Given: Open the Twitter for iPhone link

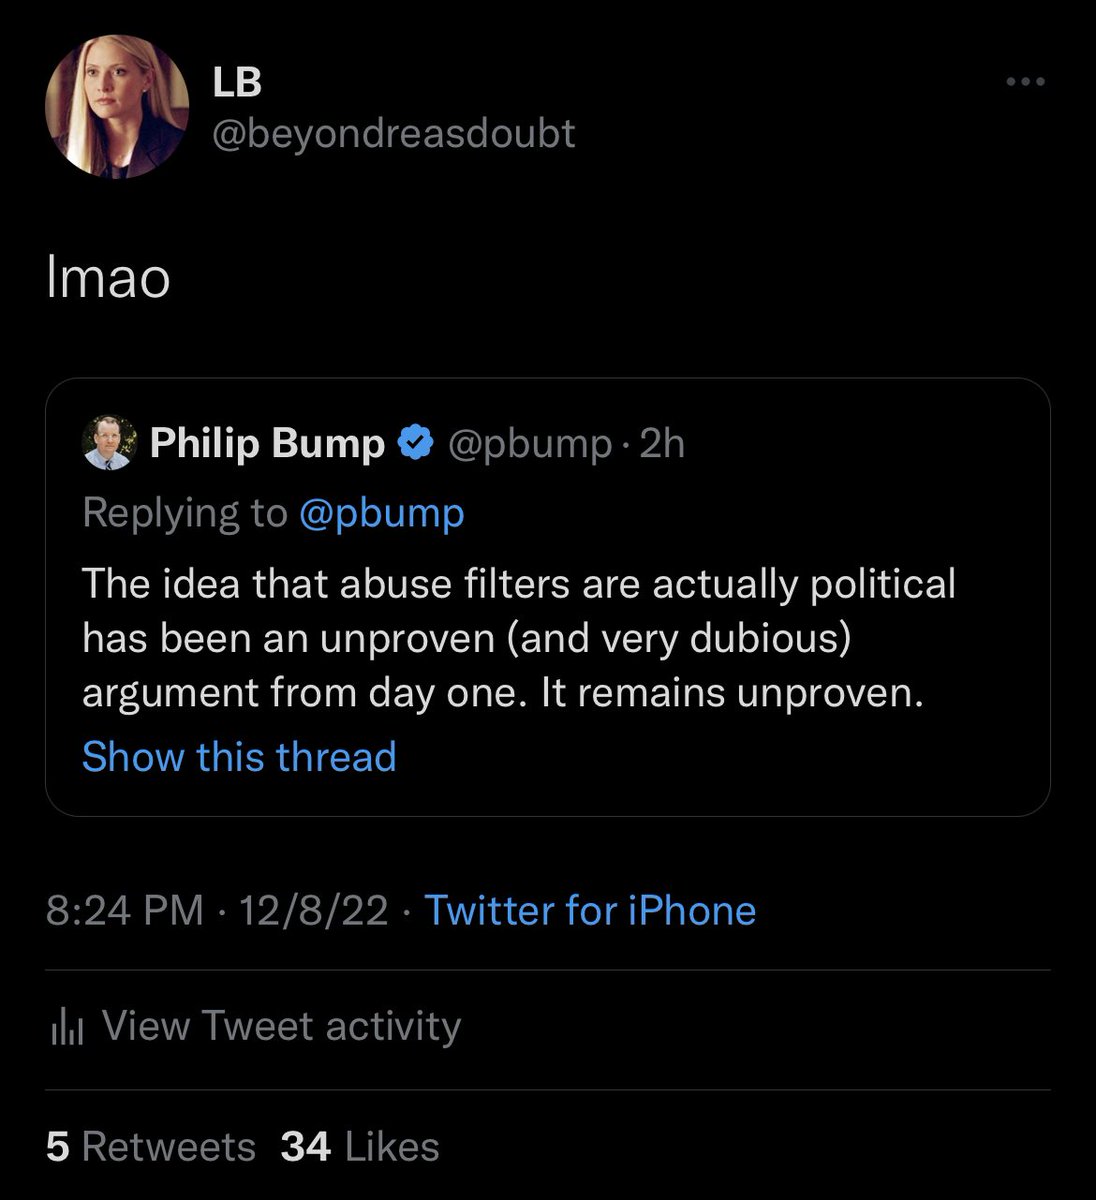Looking at the screenshot, I should pos(590,910).
